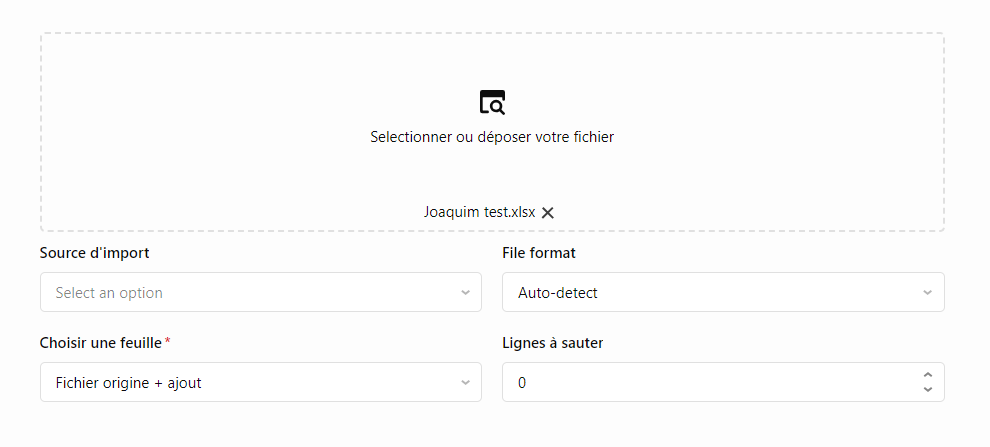
Task: Click the Joaquim test.xlsx file name
Action: 479,212
